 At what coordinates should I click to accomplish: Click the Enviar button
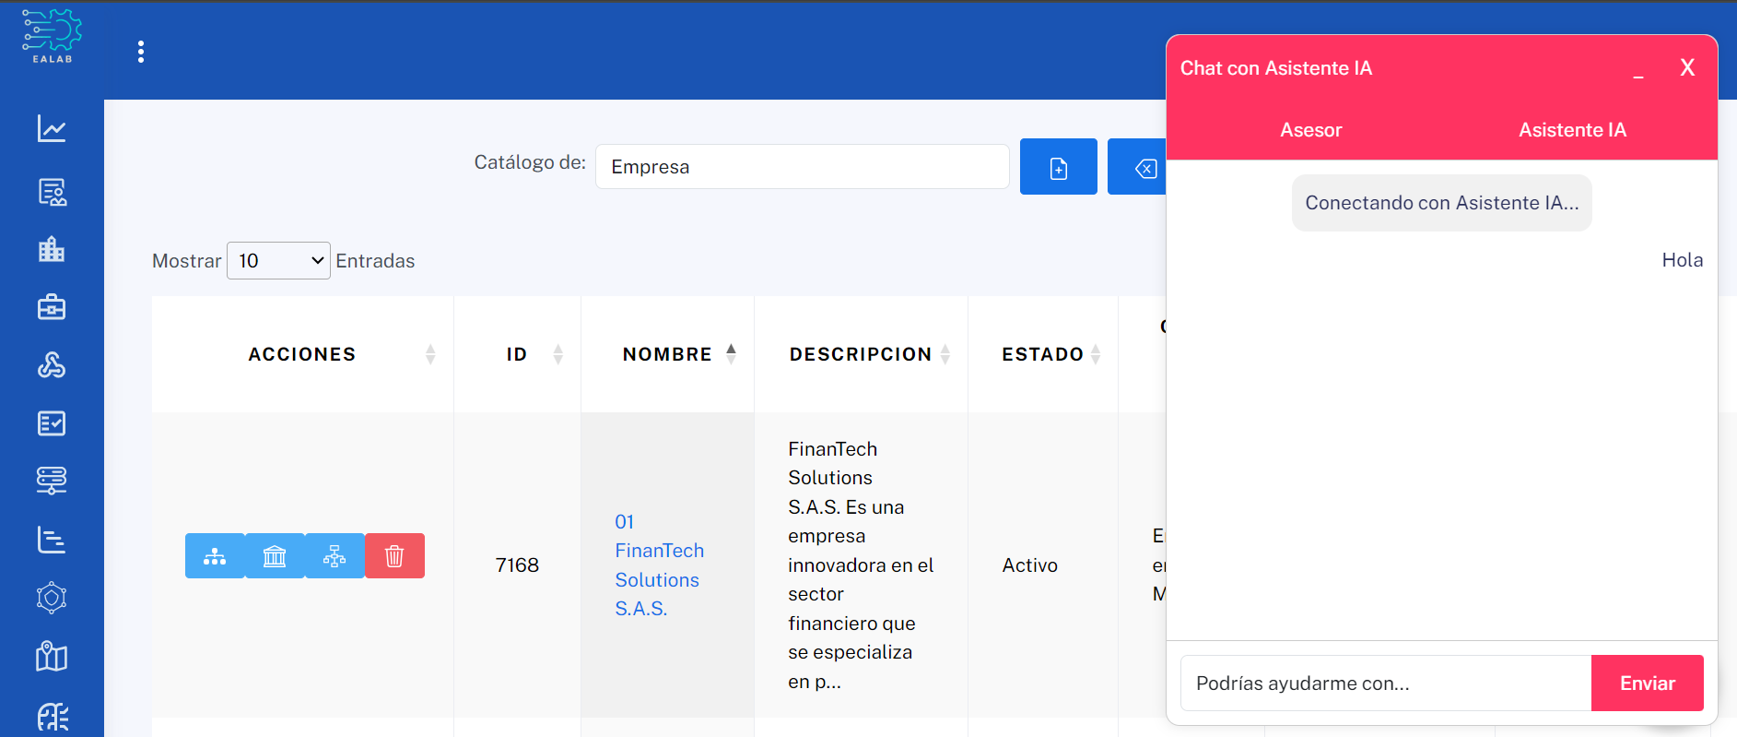click(x=1647, y=683)
